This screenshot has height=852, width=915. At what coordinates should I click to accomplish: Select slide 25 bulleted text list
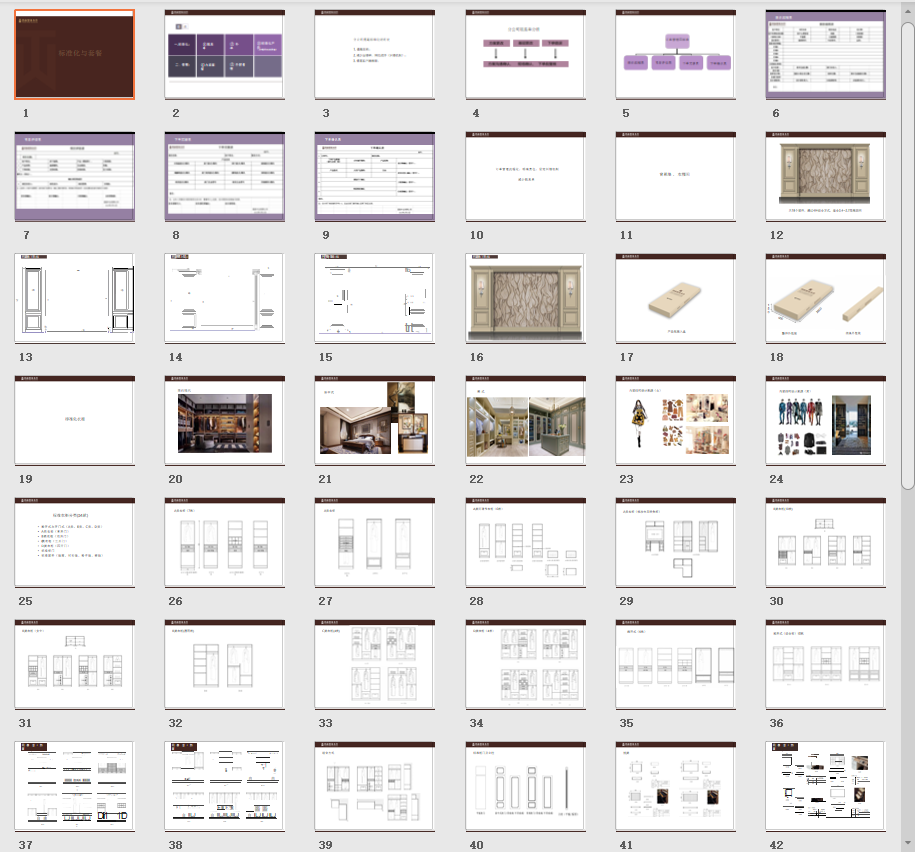click(75, 543)
